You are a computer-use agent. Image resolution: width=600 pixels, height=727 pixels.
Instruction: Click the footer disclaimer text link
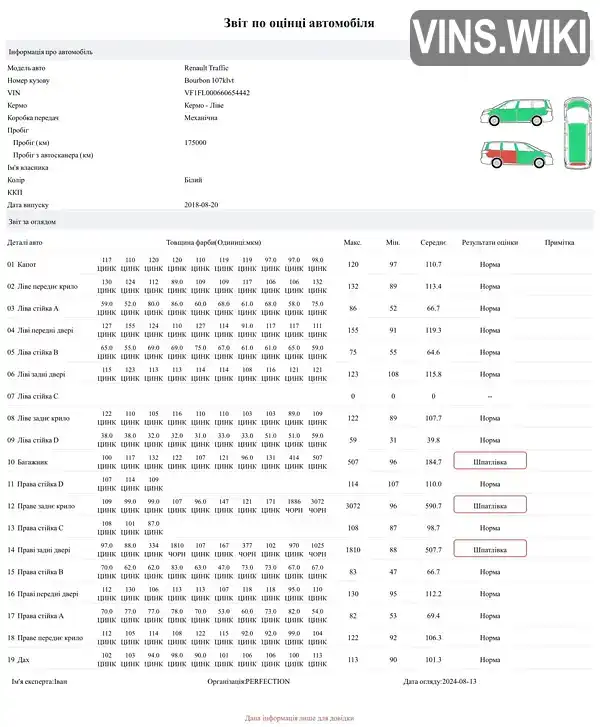(299, 718)
